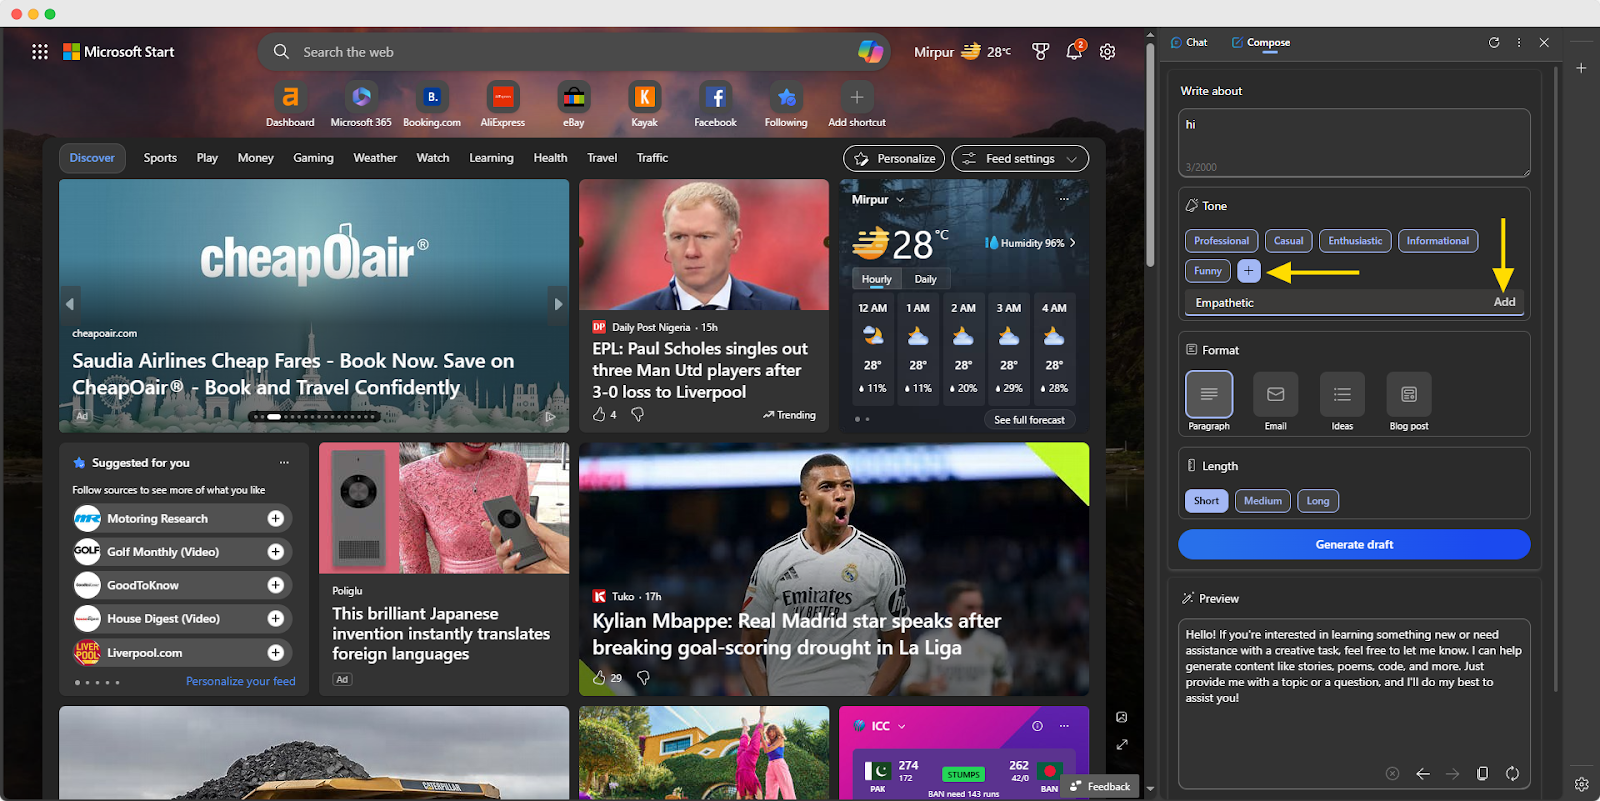Follow Motoring Research source

276,518
